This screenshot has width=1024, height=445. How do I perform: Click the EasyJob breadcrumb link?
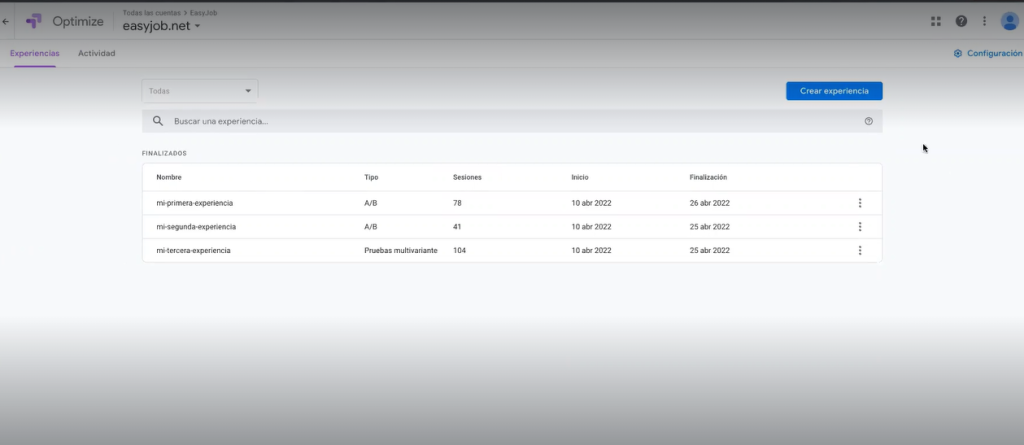[203, 12]
